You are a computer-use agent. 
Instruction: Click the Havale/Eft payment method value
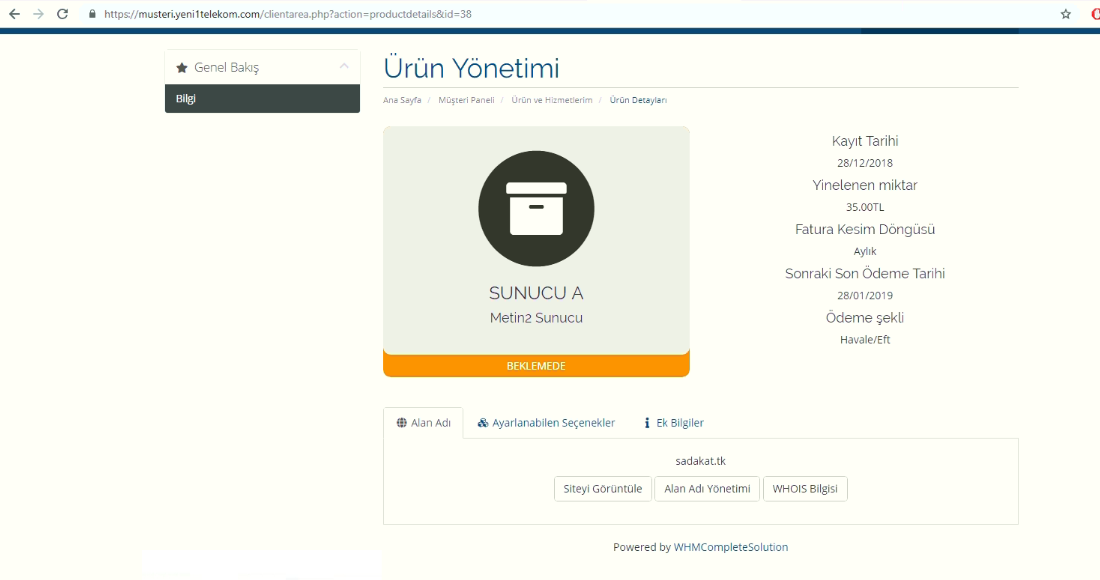pyautogui.click(x=864, y=339)
